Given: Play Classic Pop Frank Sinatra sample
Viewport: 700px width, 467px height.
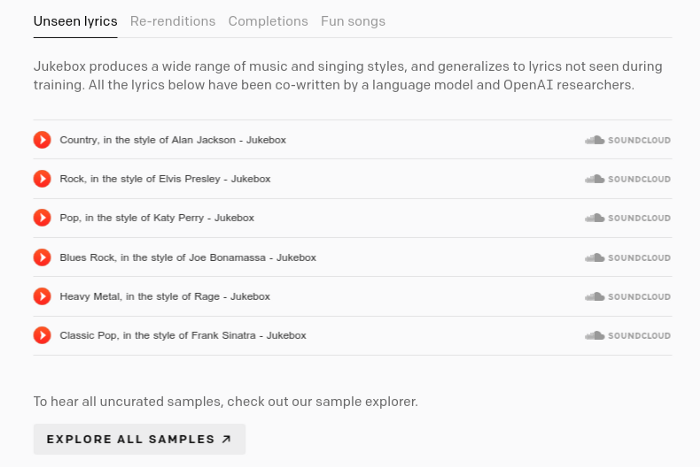Looking at the screenshot, I should pos(42,335).
